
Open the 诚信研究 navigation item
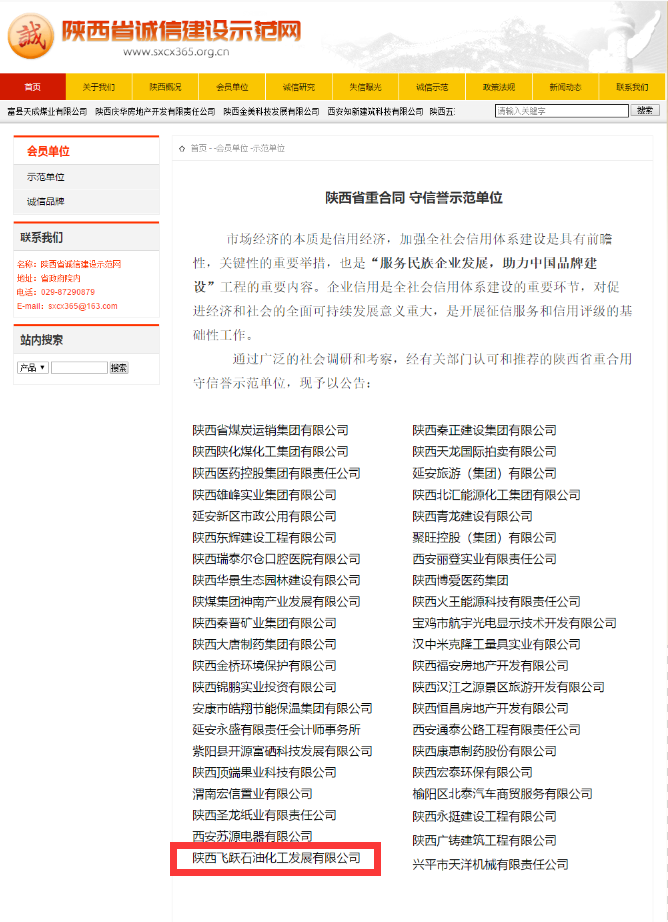click(x=299, y=87)
